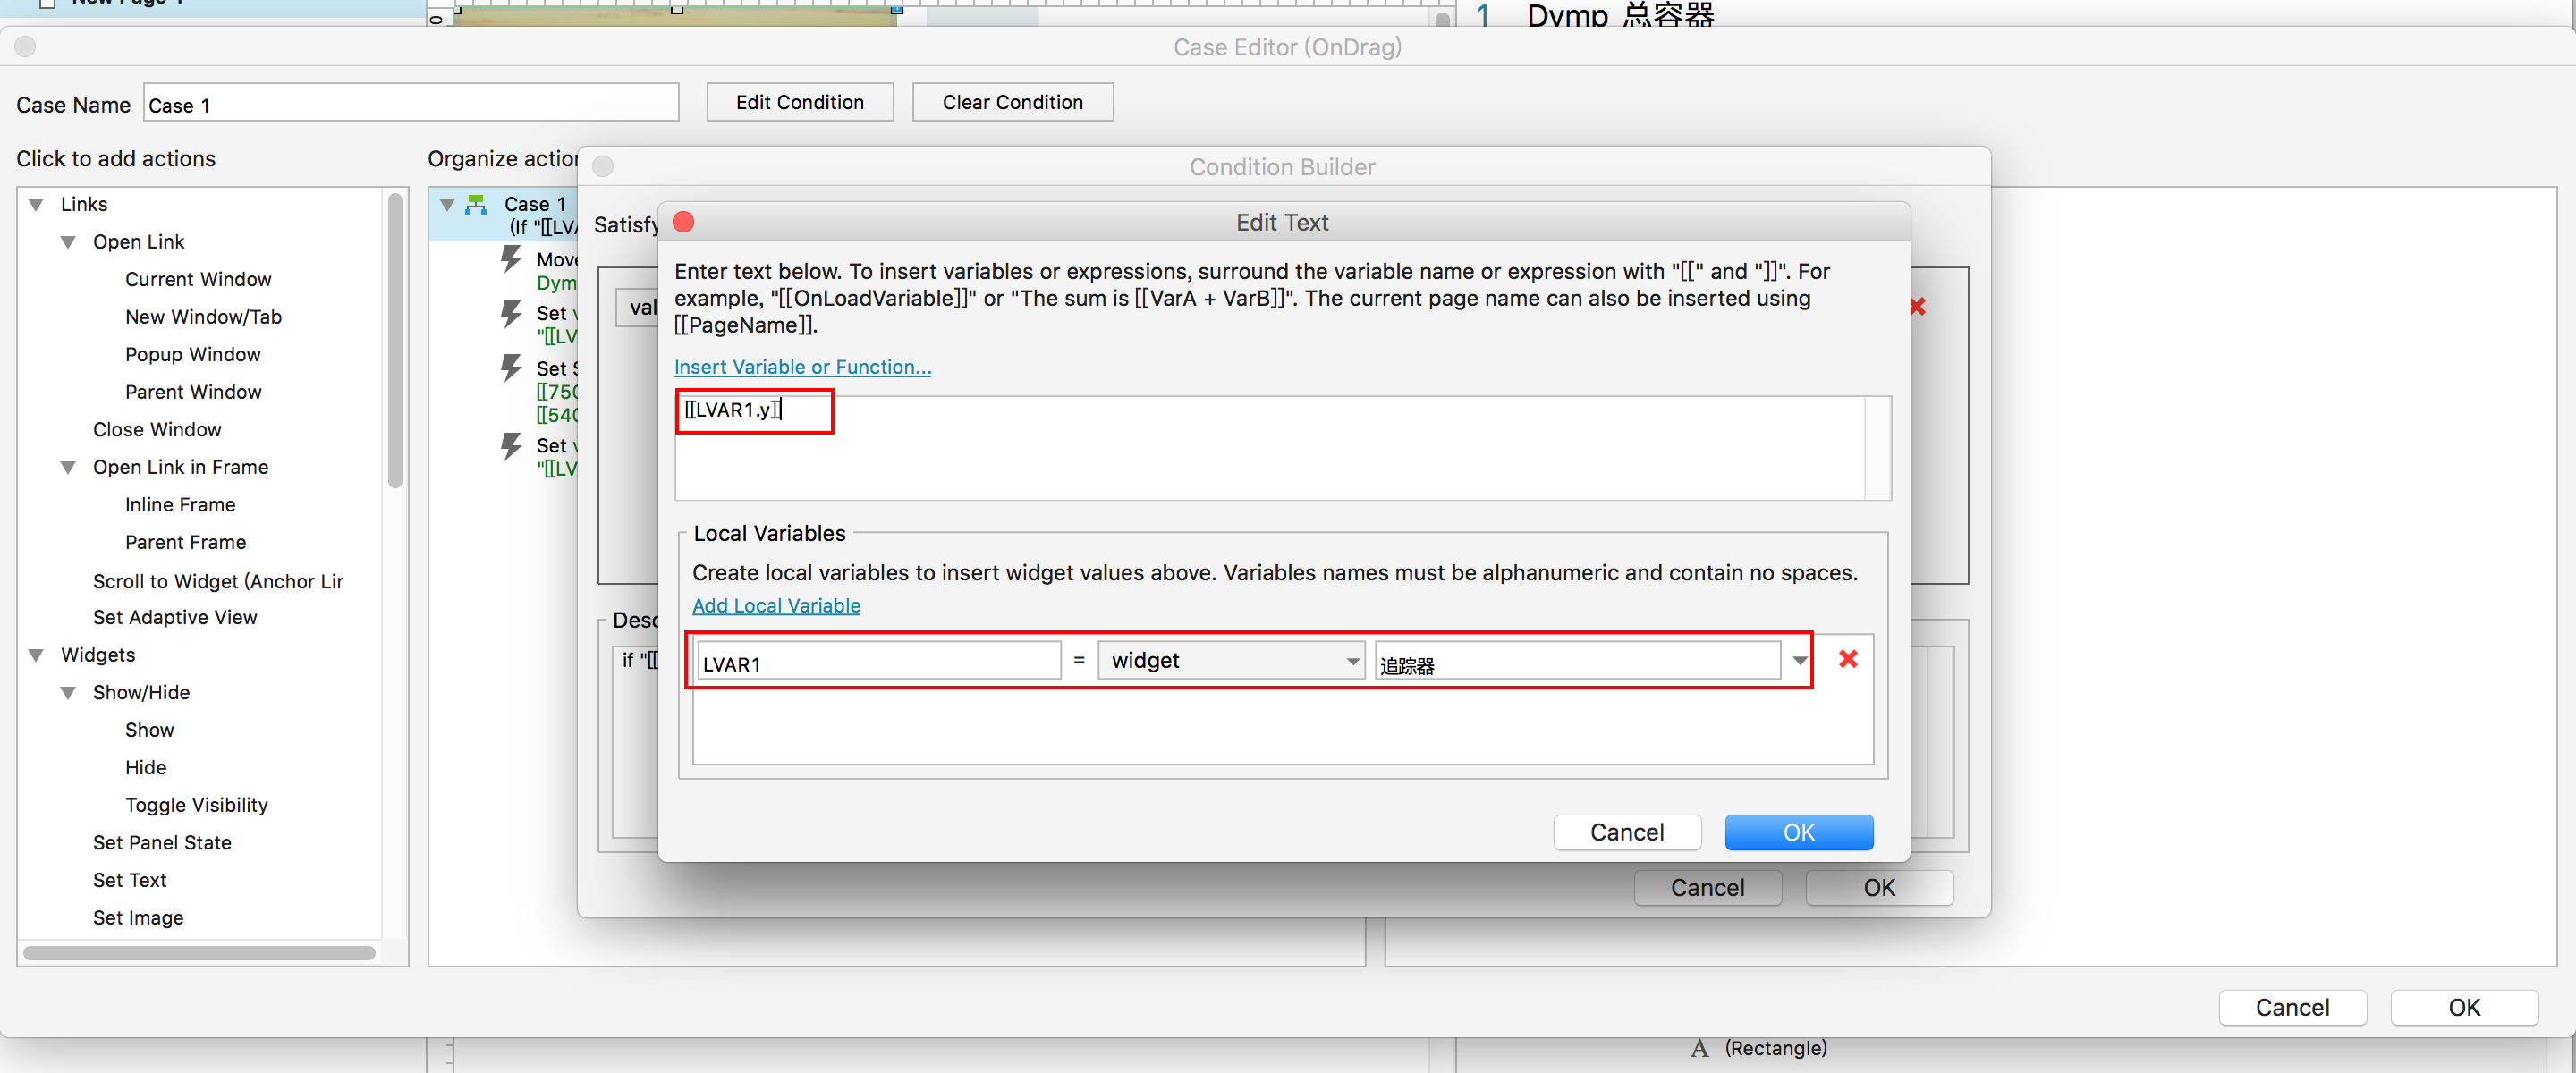Click the gray dot on Case Editor title bar

click(x=26, y=47)
